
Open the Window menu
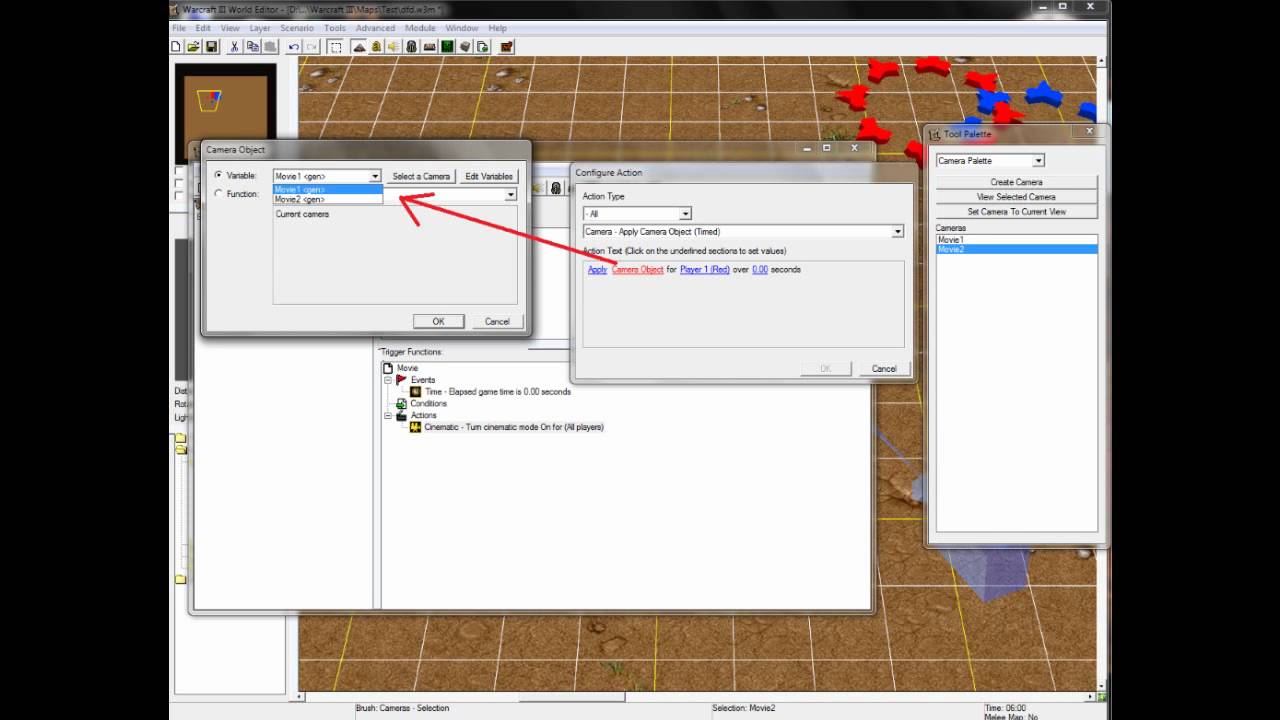point(461,28)
